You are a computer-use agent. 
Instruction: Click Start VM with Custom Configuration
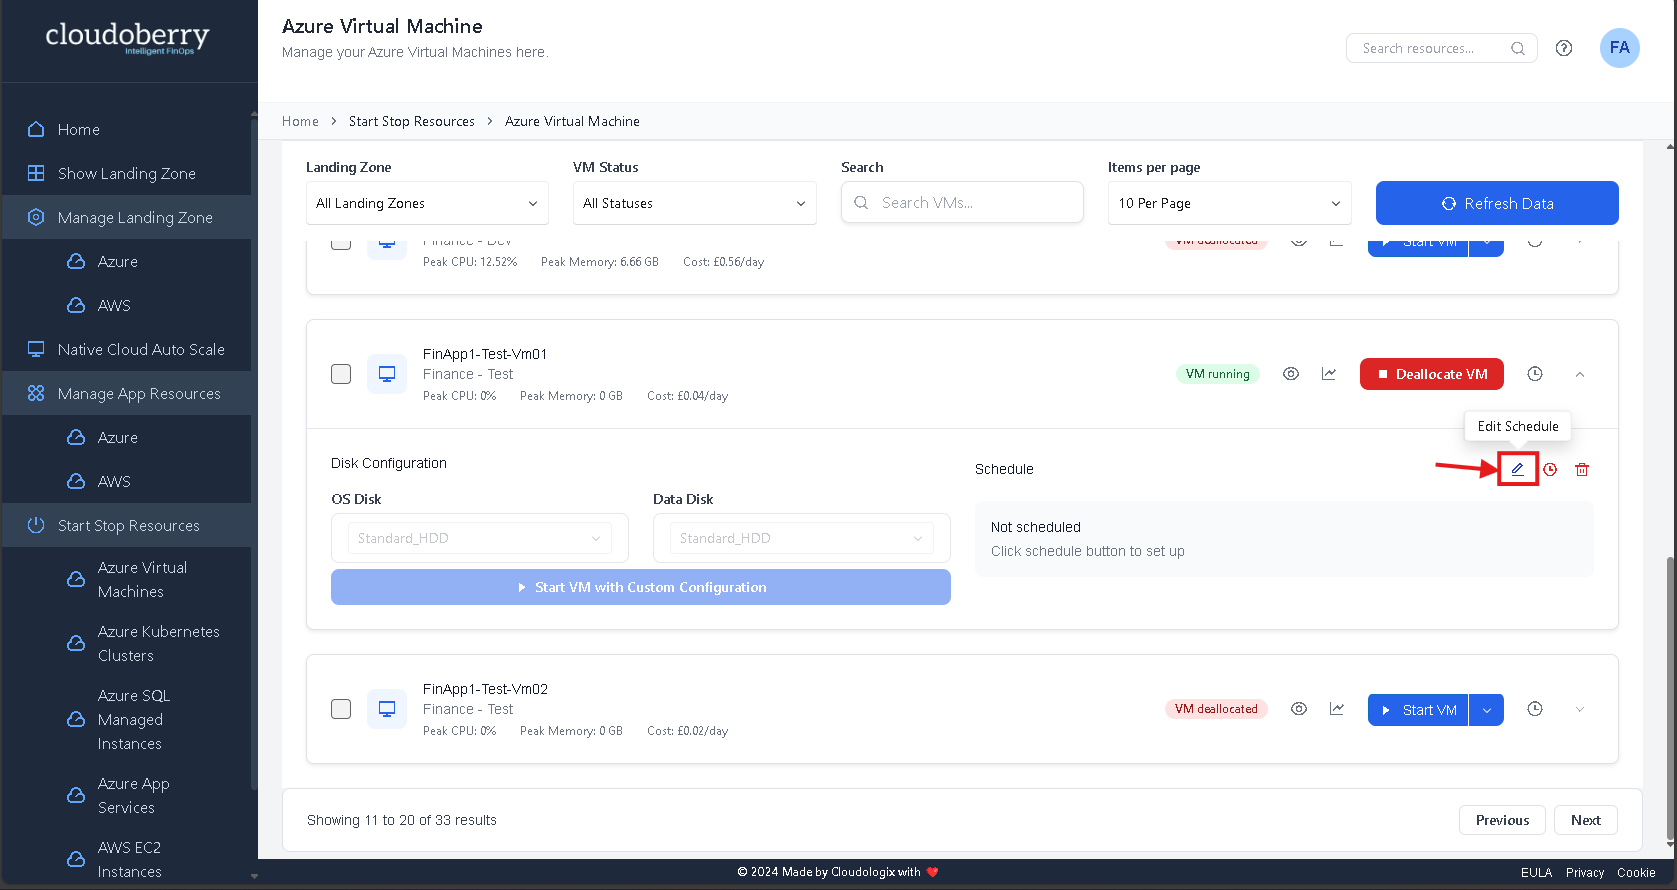tap(641, 587)
